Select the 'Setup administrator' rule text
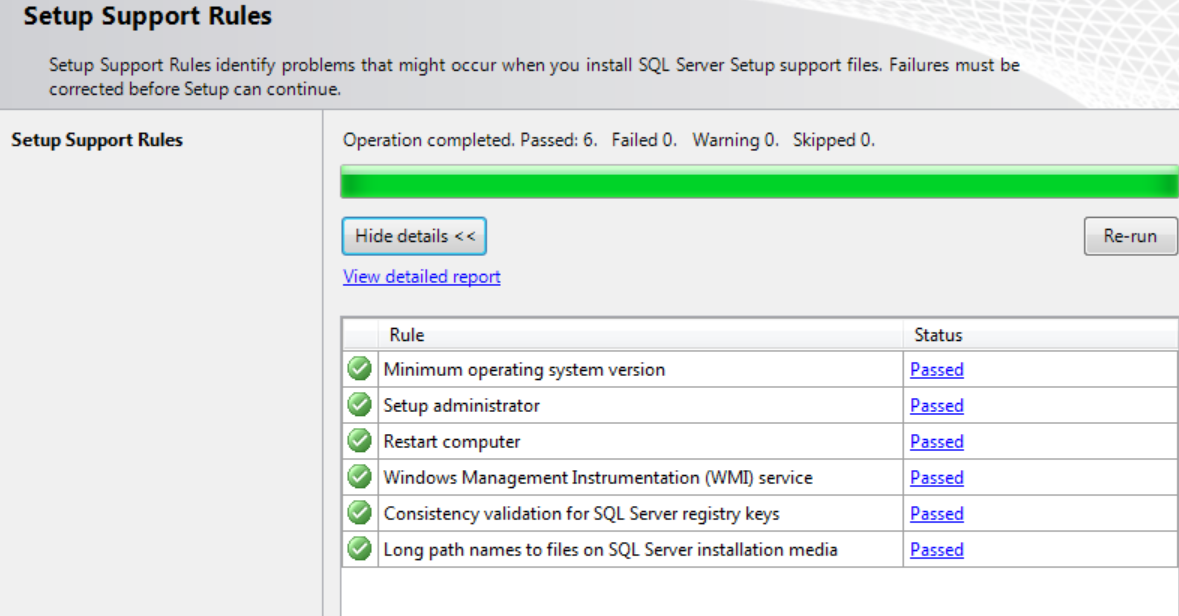The width and height of the screenshot is (1179, 616). pos(462,405)
